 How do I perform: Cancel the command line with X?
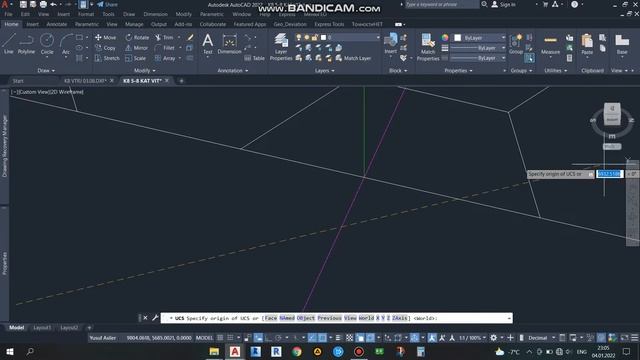click(x=145, y=318)
